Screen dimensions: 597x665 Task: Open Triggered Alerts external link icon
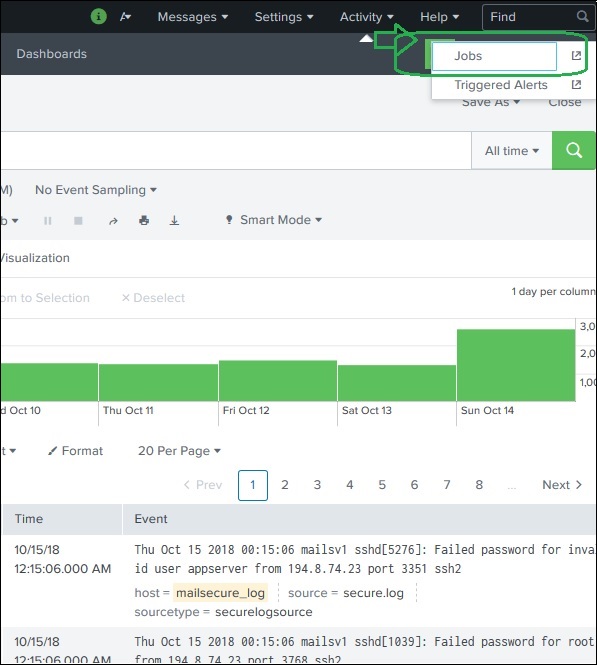coord(576,84)
